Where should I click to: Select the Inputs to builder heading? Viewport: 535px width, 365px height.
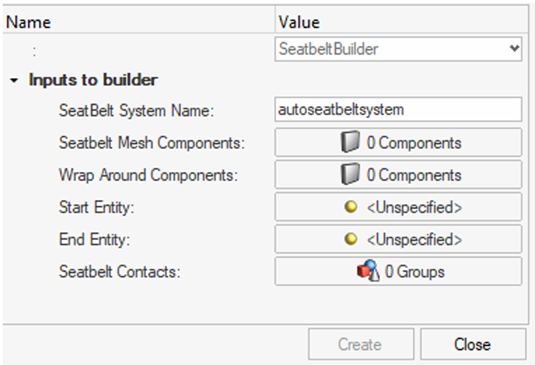93,80
